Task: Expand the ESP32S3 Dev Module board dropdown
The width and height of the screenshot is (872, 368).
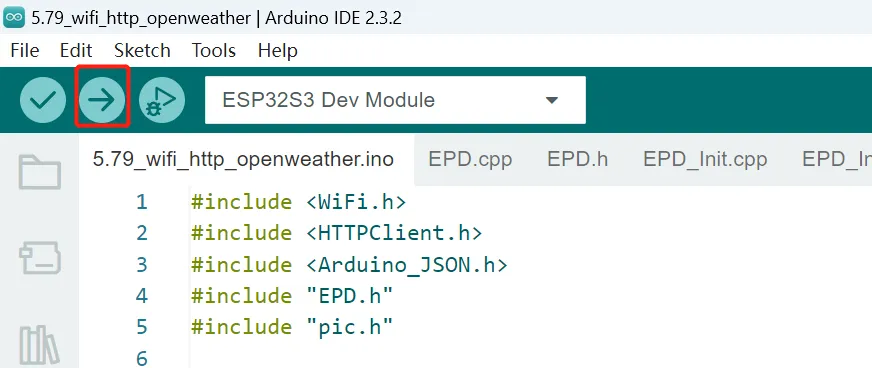Action: click(395, 100)
